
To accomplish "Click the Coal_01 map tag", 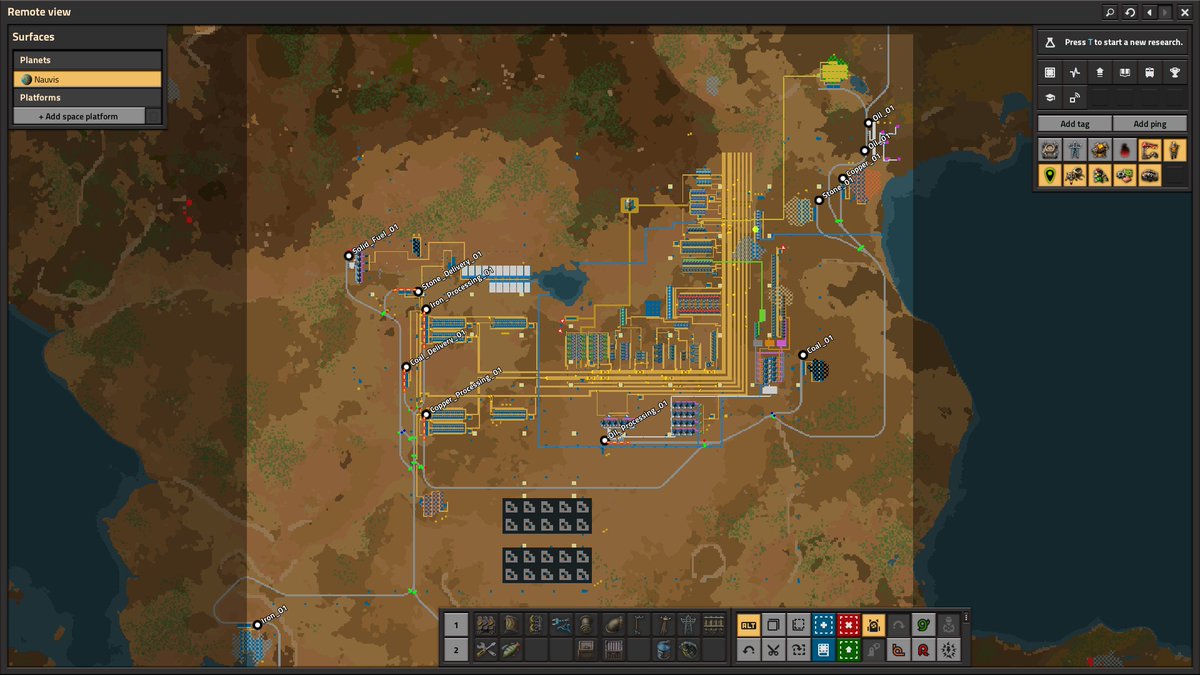I will 803,355.
